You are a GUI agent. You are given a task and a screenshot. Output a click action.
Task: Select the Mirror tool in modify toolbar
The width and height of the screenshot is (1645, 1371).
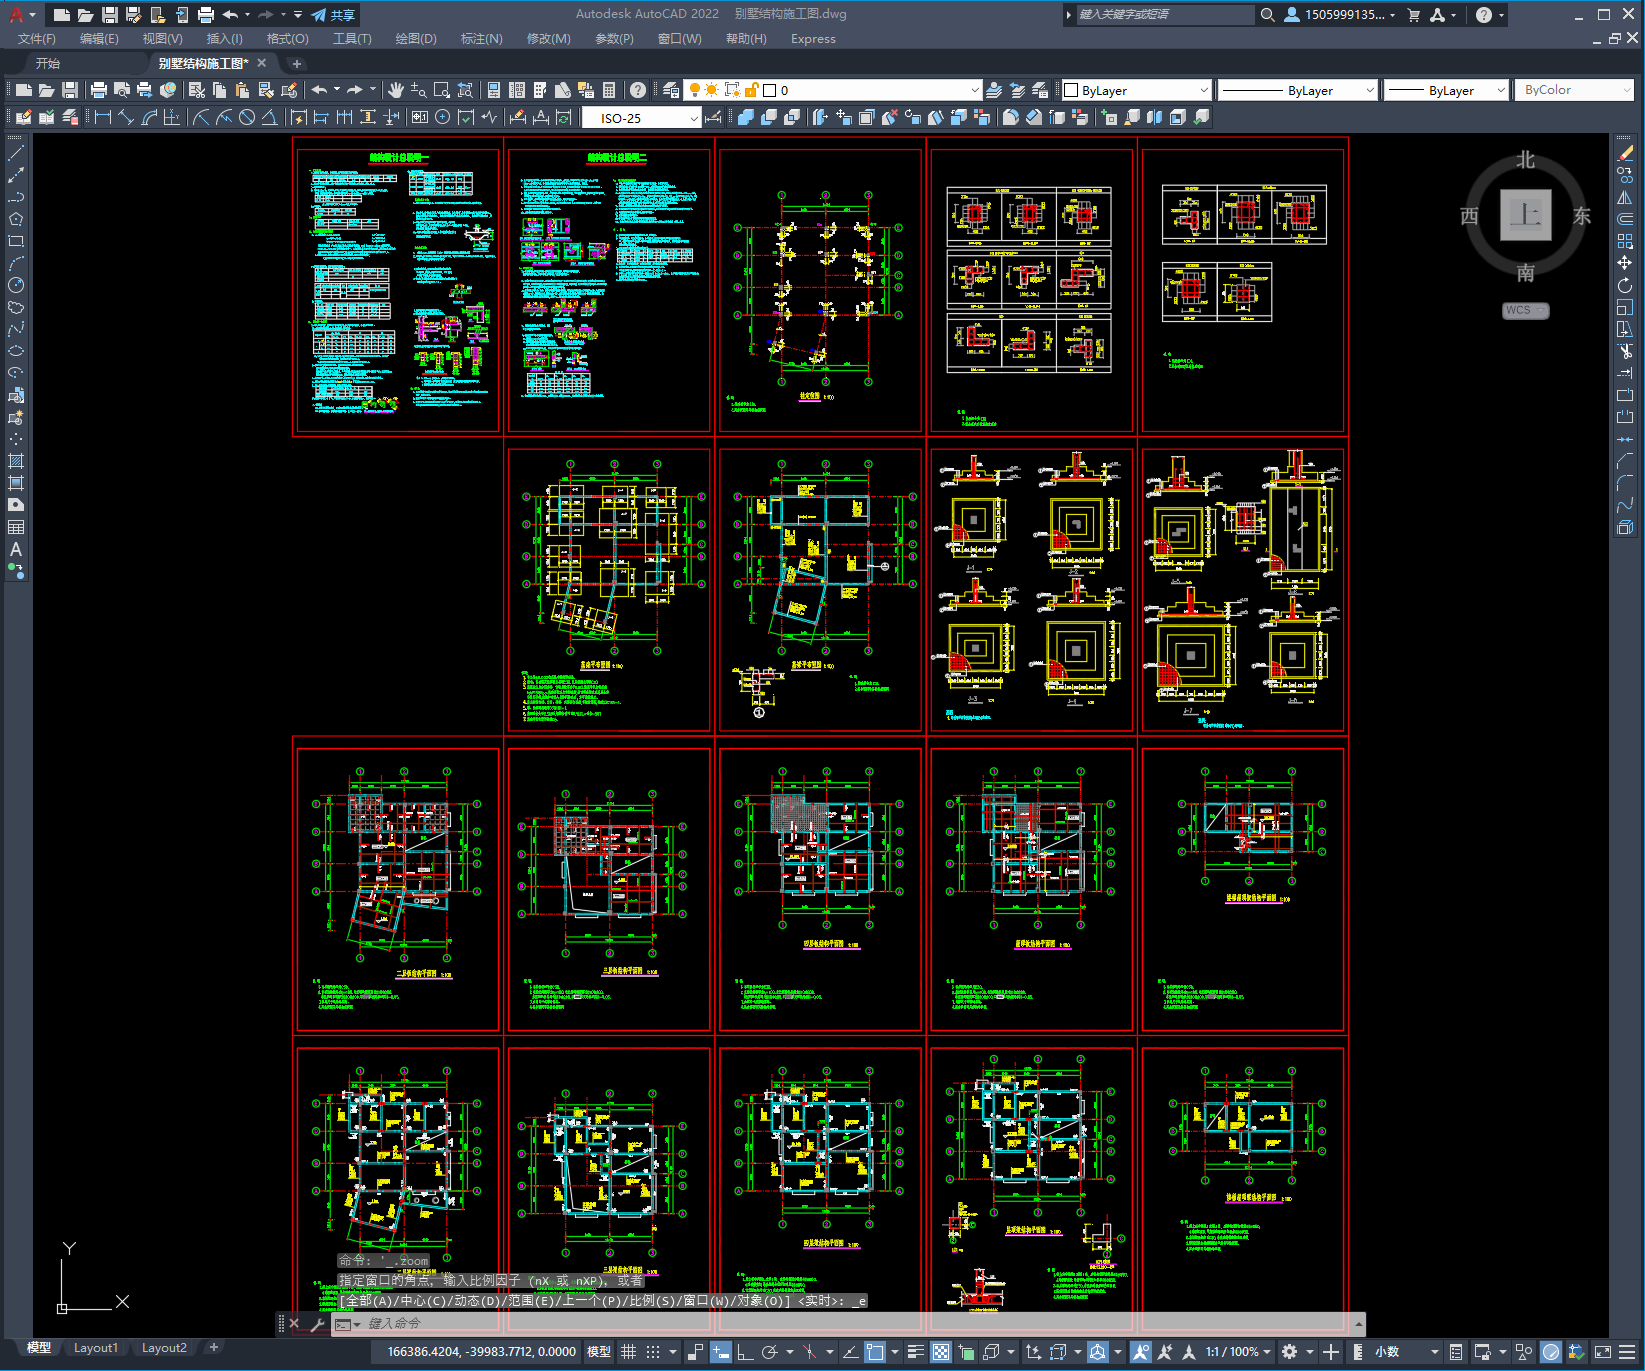[1625, 197]
